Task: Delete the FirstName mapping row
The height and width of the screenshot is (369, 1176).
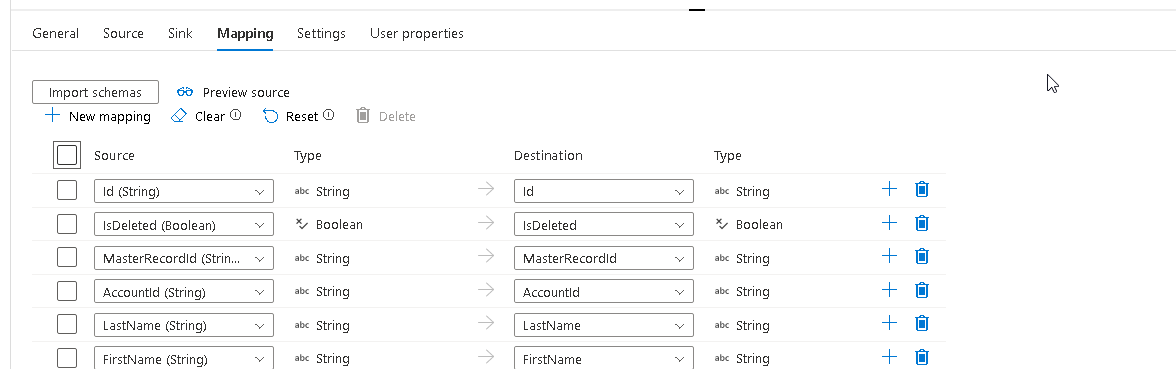Action: point(922,357)
